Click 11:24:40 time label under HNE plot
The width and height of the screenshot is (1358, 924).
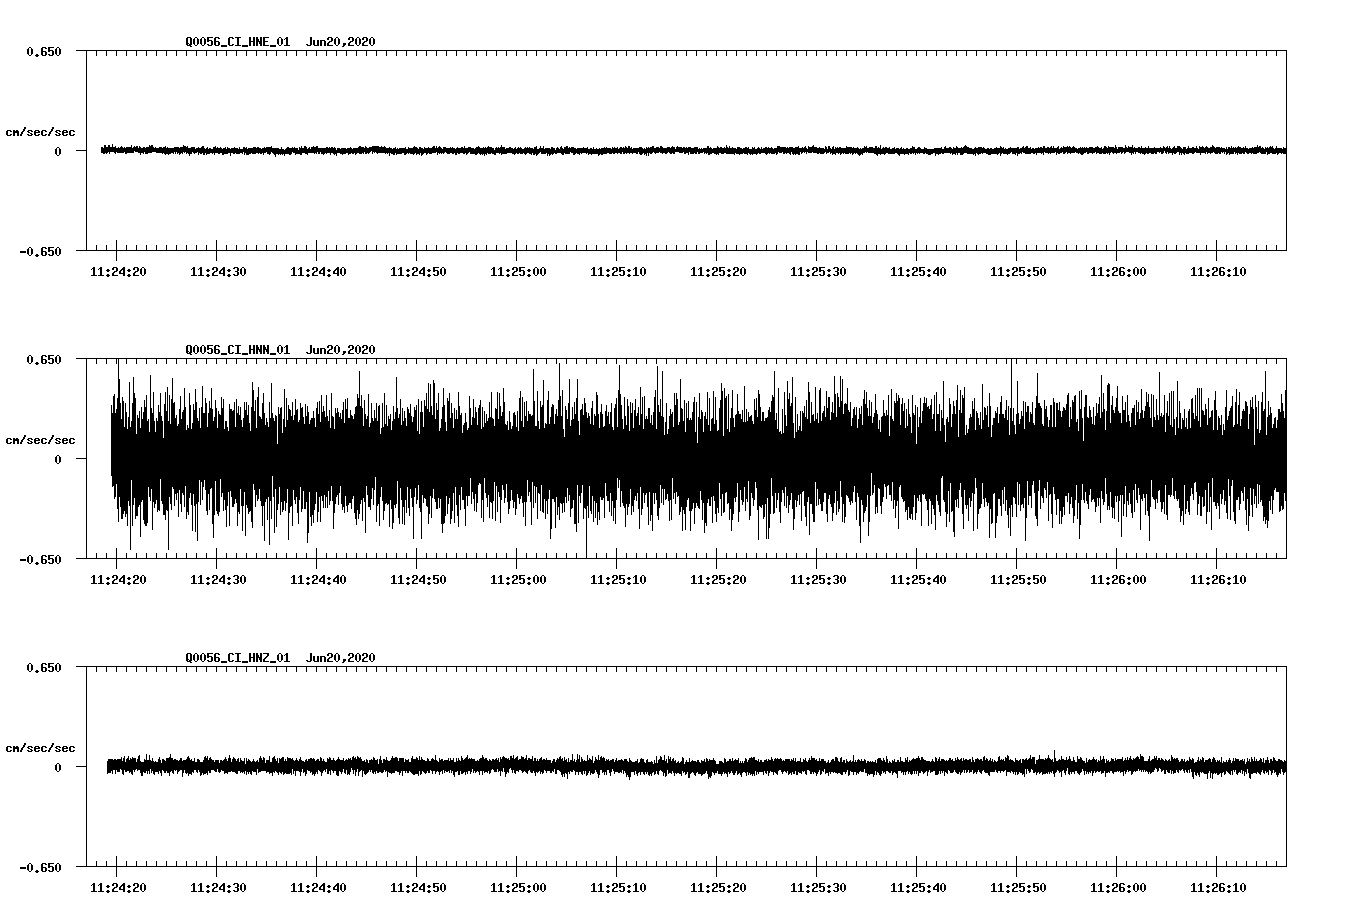(x=318, y=272)
